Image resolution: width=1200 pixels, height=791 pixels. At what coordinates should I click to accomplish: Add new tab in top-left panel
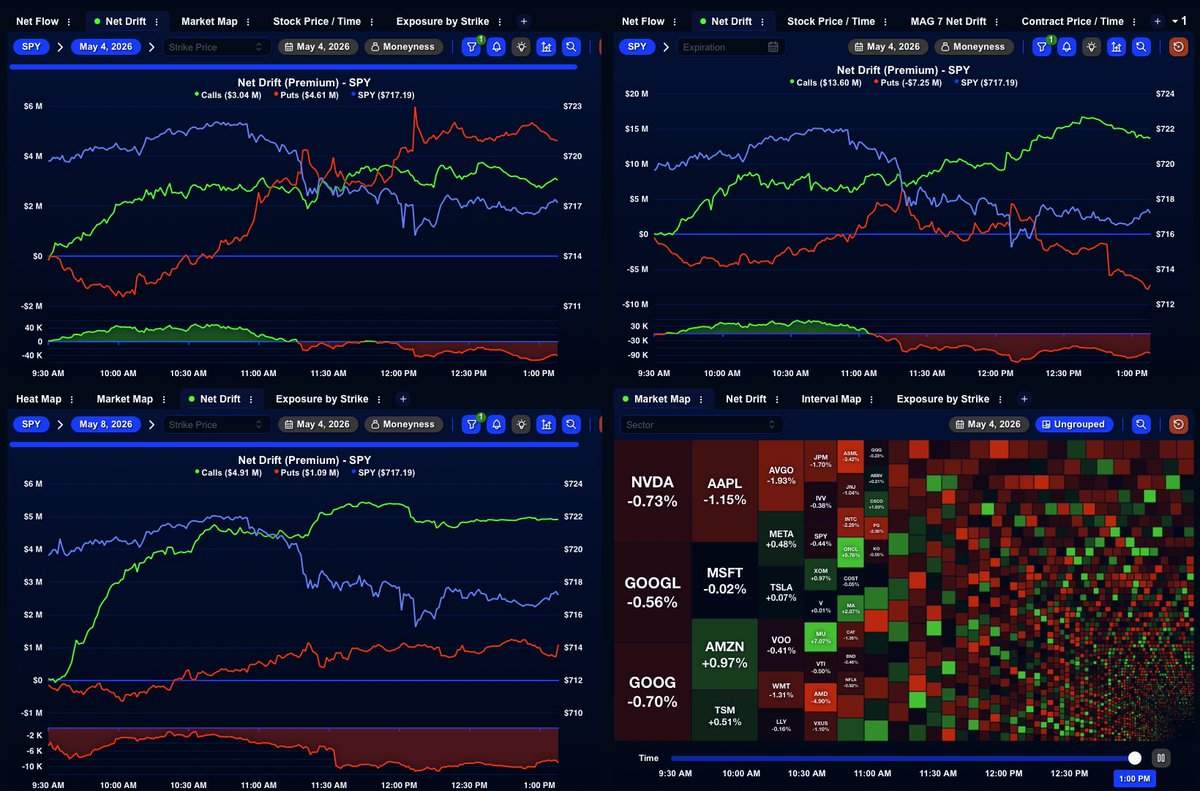(524, 21)
